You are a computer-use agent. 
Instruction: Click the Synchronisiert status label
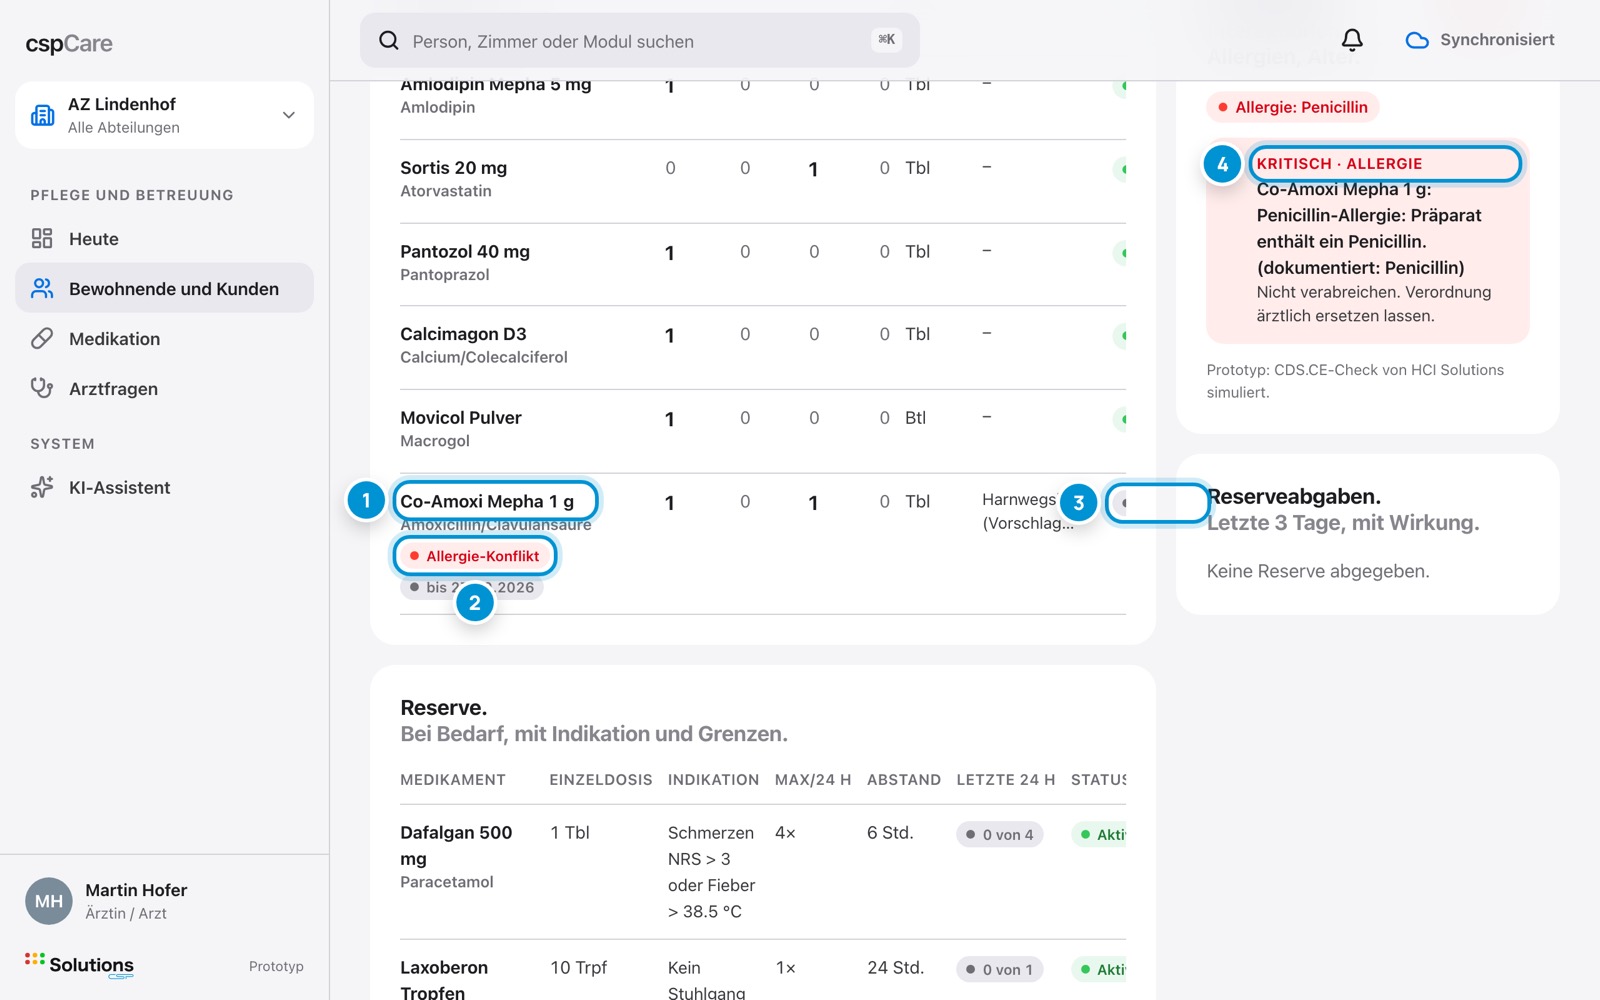pos(1497,40)
